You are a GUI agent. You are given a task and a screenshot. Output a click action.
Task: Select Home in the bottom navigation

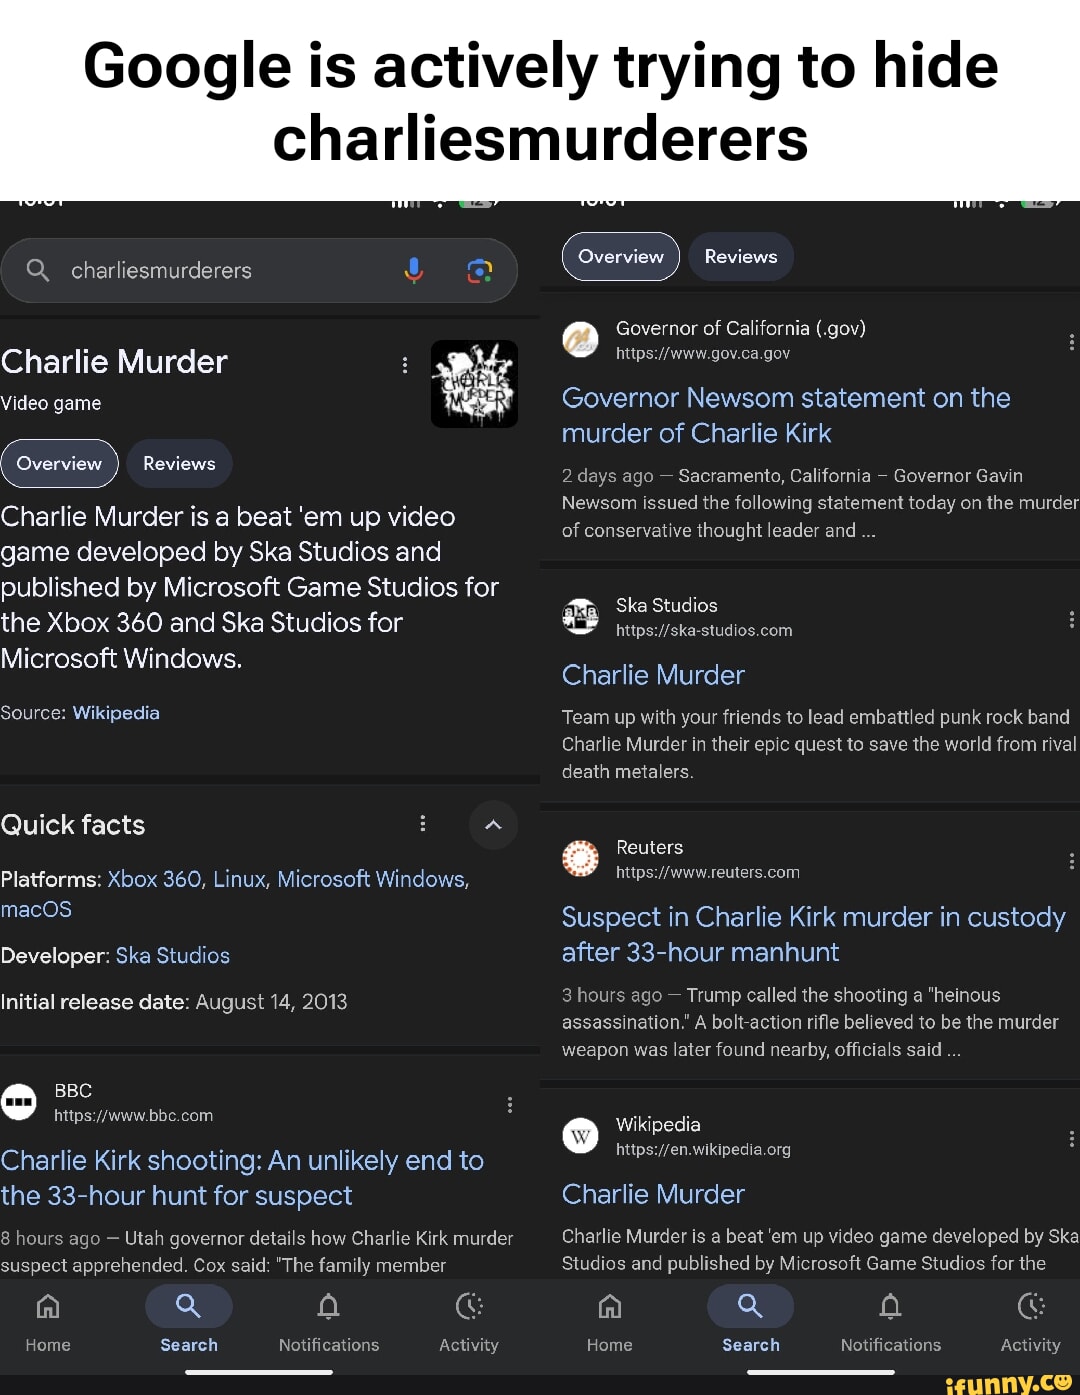(x=47, y=1322)
